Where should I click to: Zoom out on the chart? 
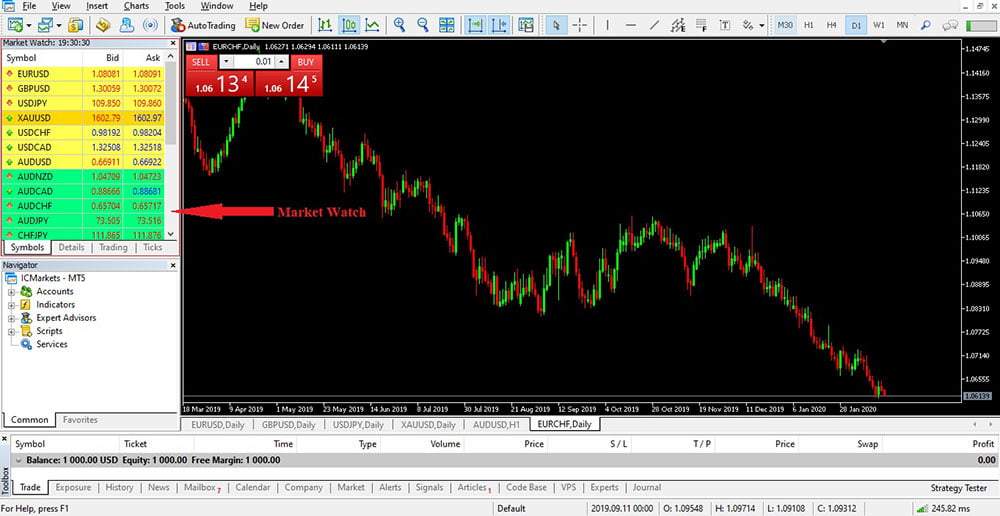pos(423,26)
